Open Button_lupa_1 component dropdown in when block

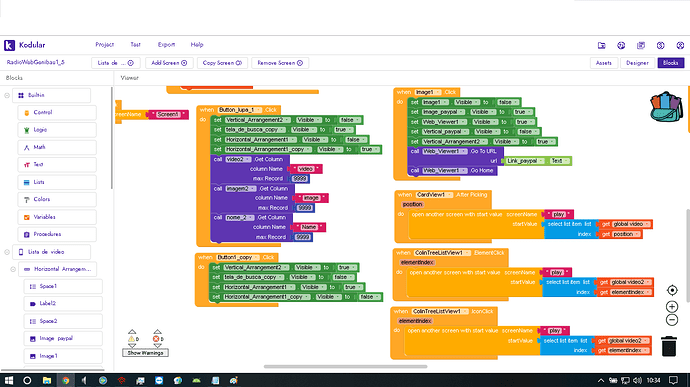pyautogui.click(x=240, y=110)
